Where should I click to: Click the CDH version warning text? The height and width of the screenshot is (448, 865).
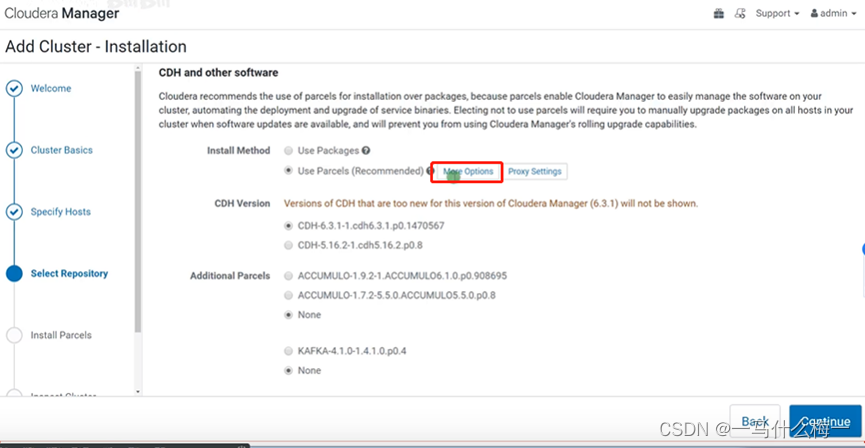pos(491,204)
